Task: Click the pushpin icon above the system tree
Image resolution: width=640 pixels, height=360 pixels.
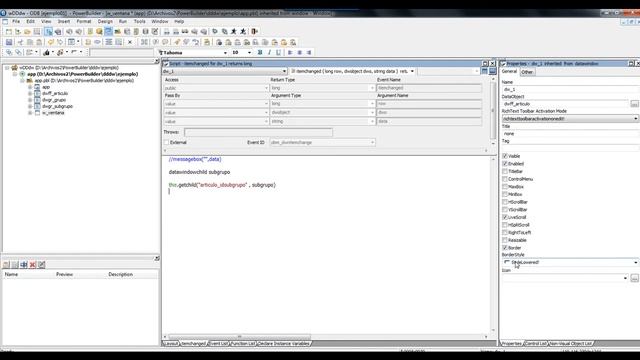Action: 157,61
